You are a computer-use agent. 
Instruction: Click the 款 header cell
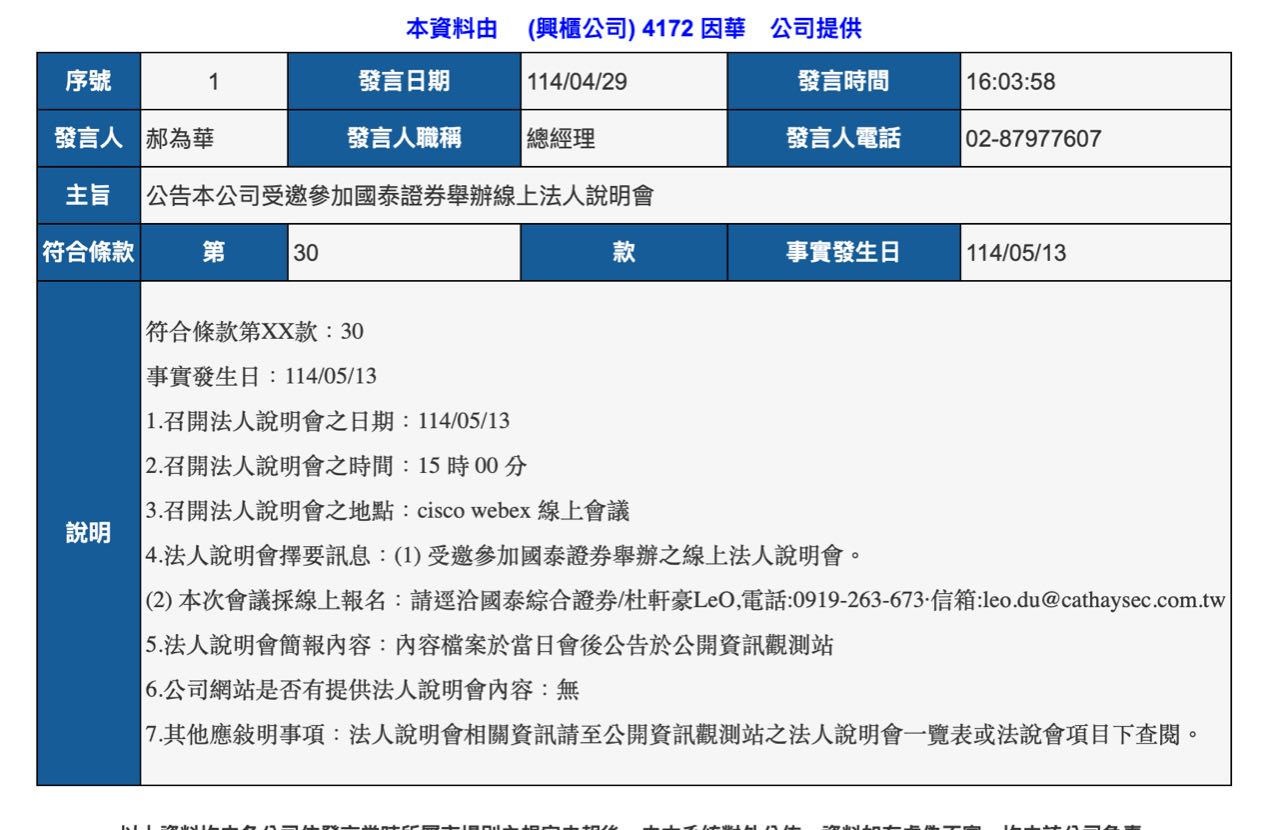(x=624, y=252)
